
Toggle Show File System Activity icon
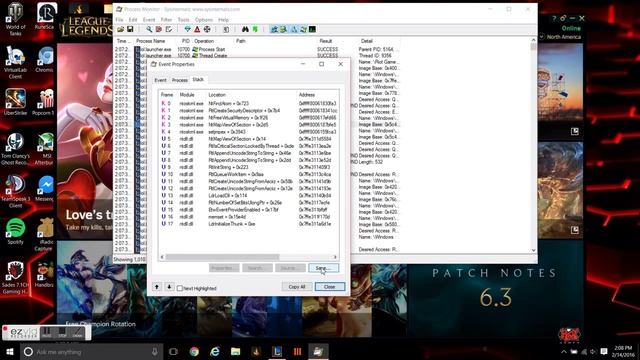(283, 29)
